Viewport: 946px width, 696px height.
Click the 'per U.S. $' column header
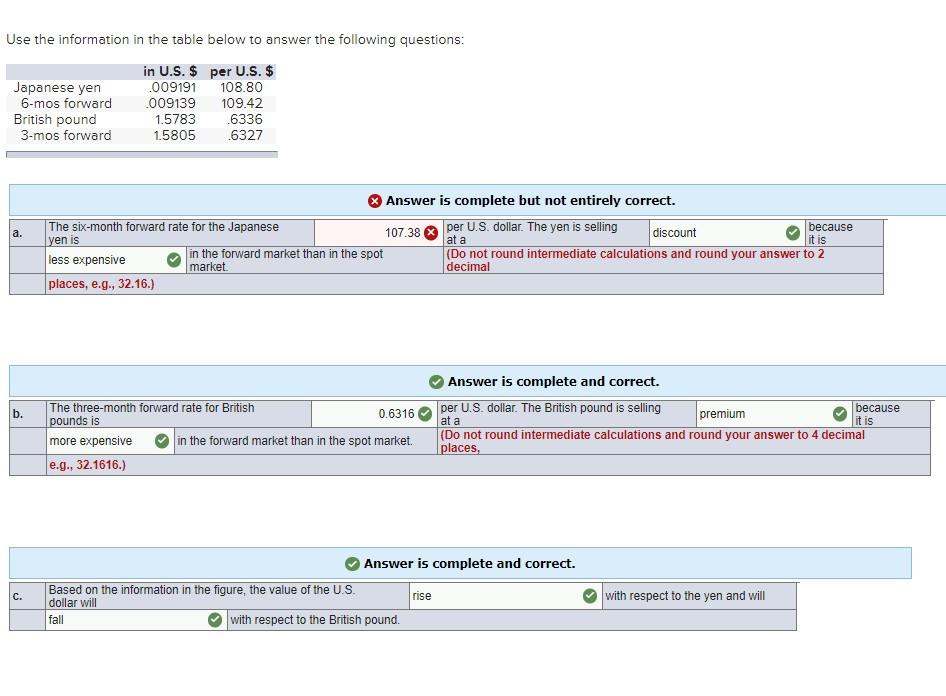coord(241,71)
